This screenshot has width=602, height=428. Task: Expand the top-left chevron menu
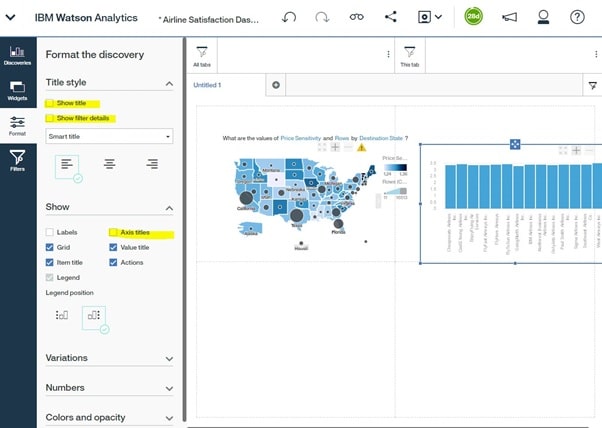pos(10,17)
